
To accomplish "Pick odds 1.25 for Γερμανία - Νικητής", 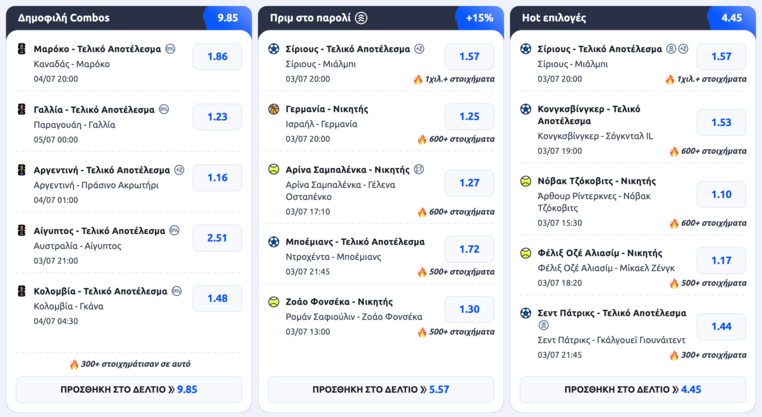I will coord(469,116).
